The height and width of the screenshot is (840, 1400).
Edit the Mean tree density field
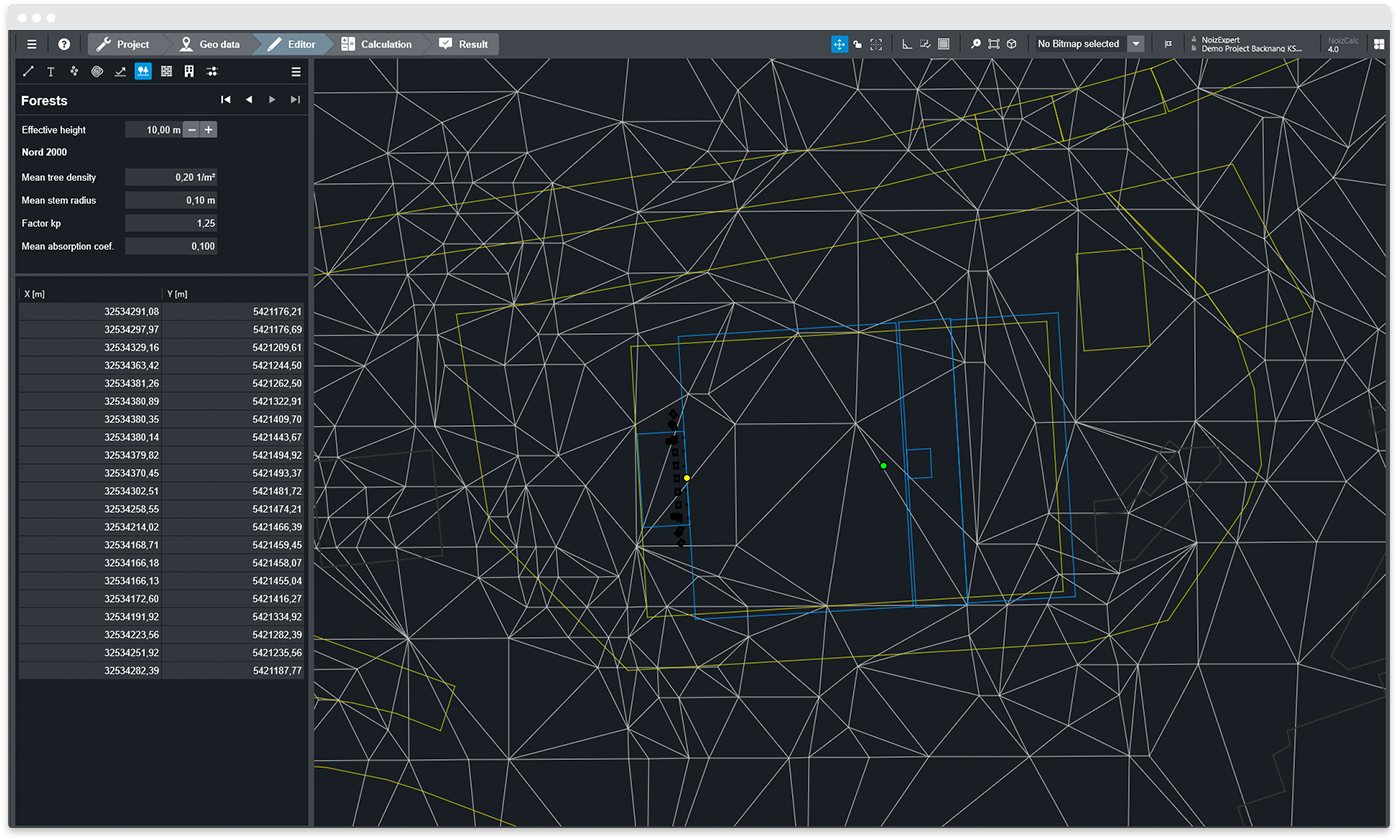(171, 177)
